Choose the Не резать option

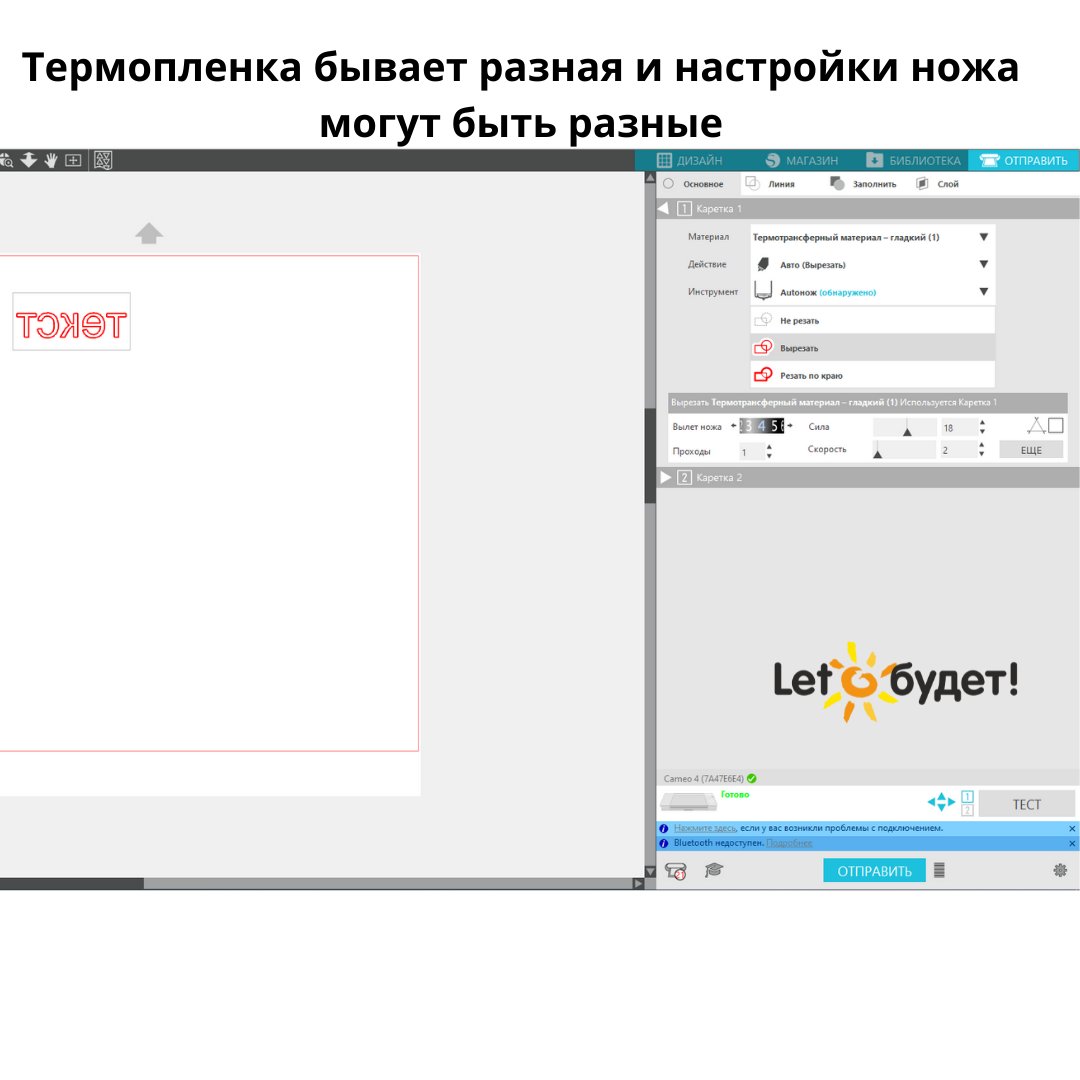(x=872, y=320)
